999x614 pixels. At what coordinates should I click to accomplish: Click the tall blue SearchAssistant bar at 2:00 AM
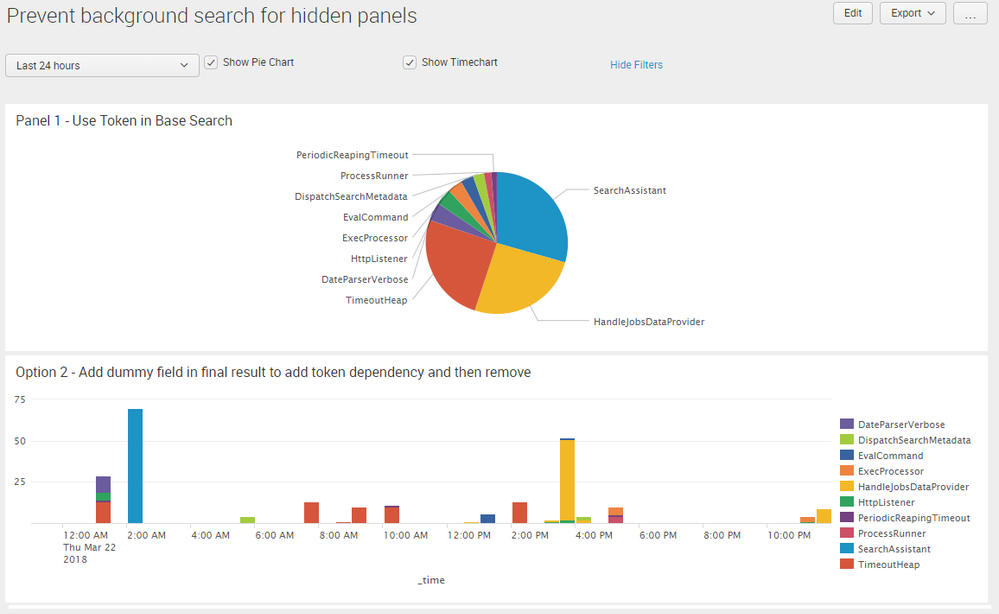[x=135, y=466]
